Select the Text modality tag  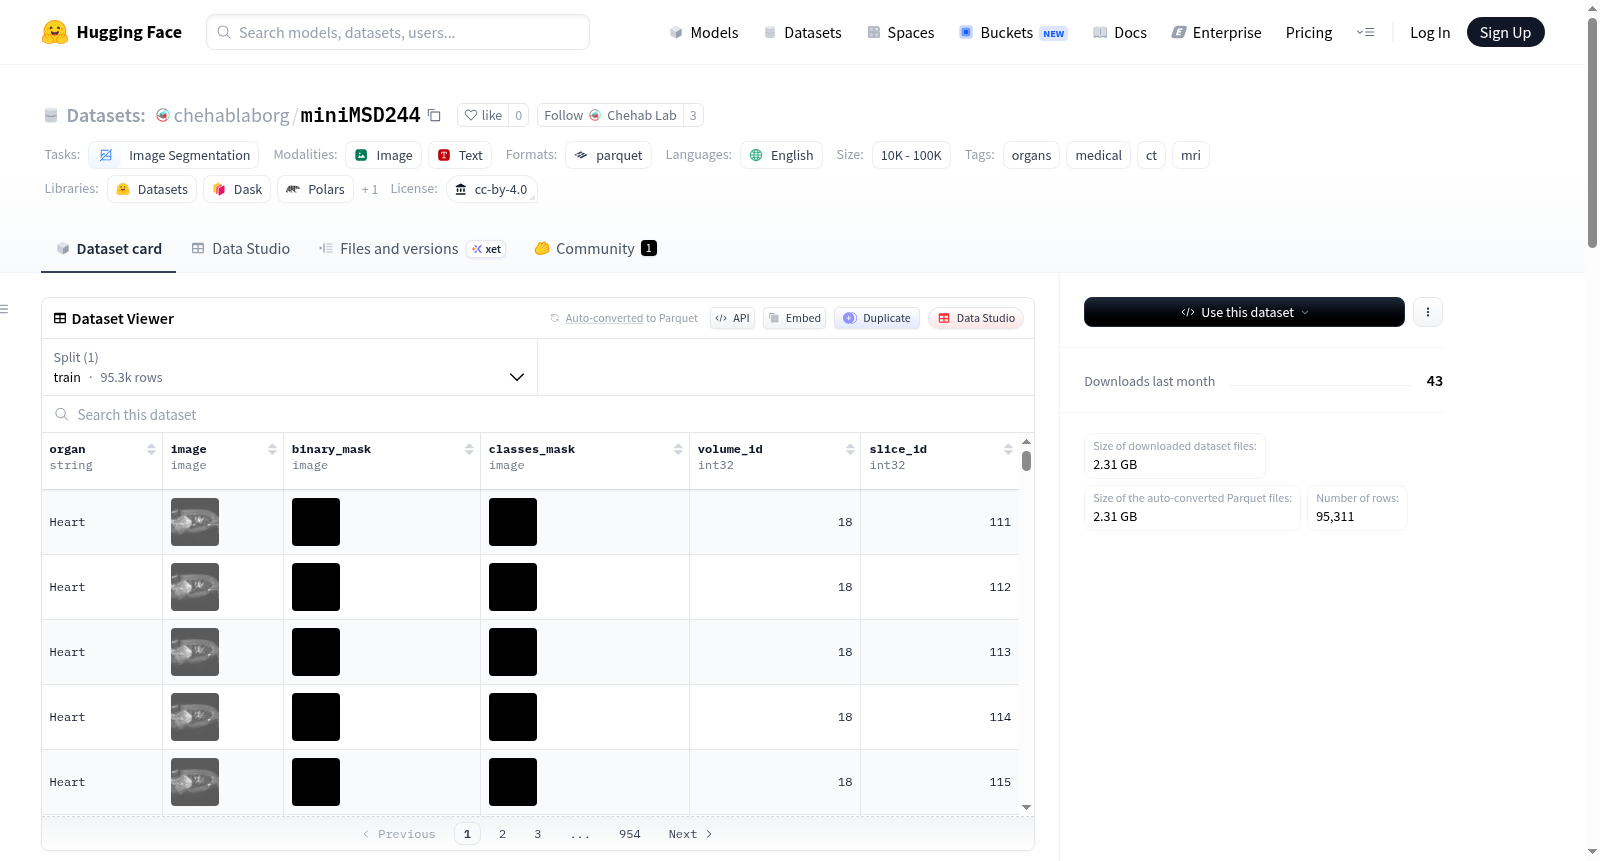tap(460, 155)
